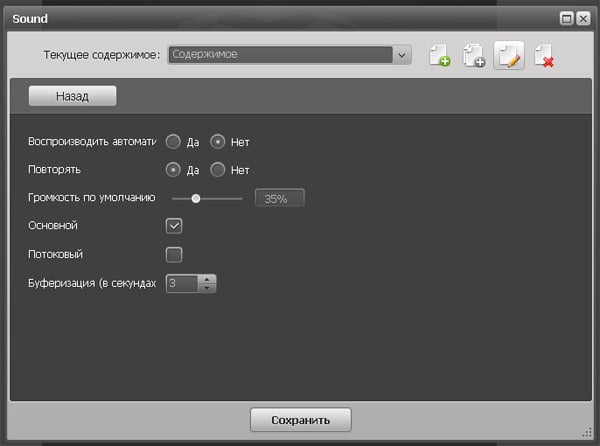Viewport: 600px width, 446px height.
Task: Increase buffering seconds with up arrow
Action: coord(207,279)
